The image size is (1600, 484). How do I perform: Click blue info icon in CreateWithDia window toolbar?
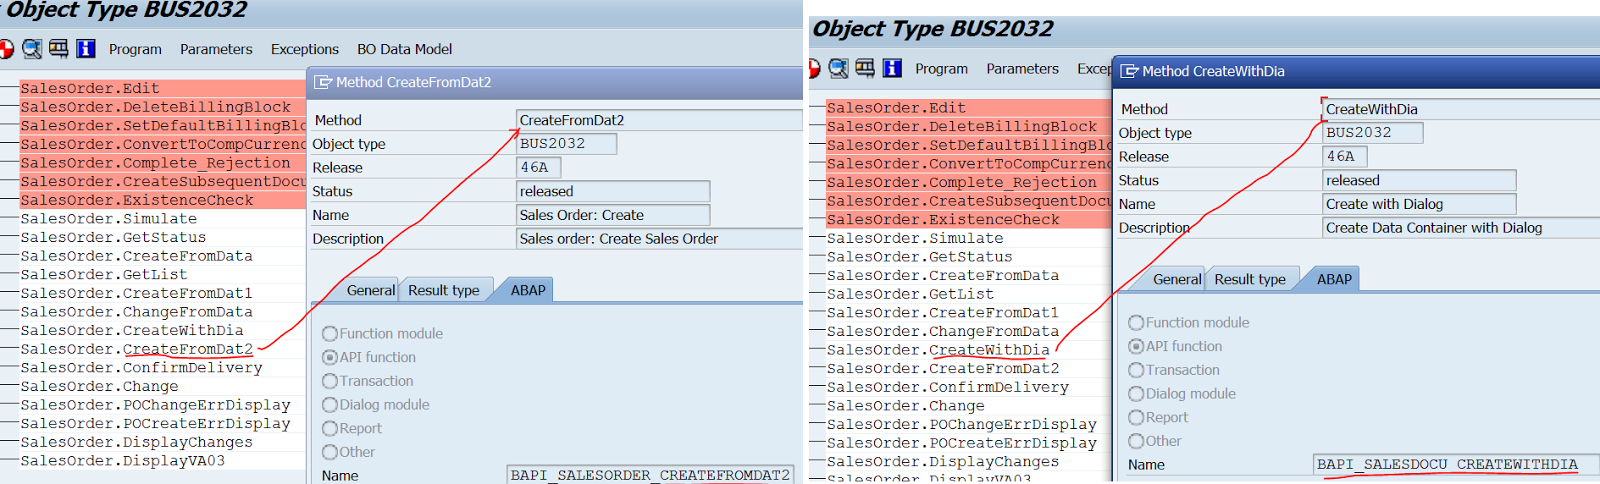click(x=892, y=68)
